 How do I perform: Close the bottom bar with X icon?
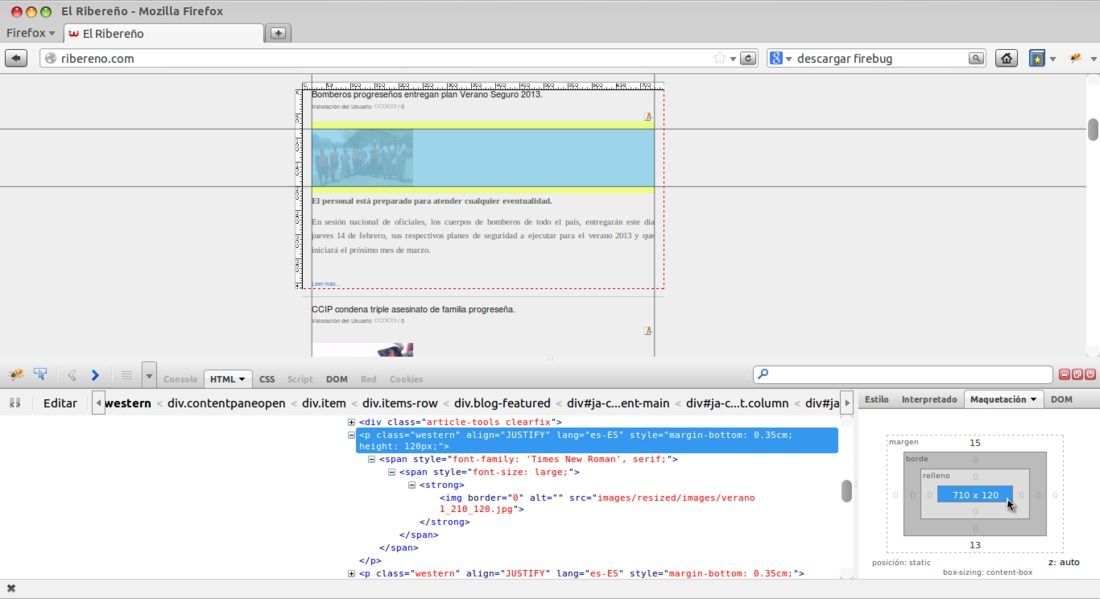[11, 588]
